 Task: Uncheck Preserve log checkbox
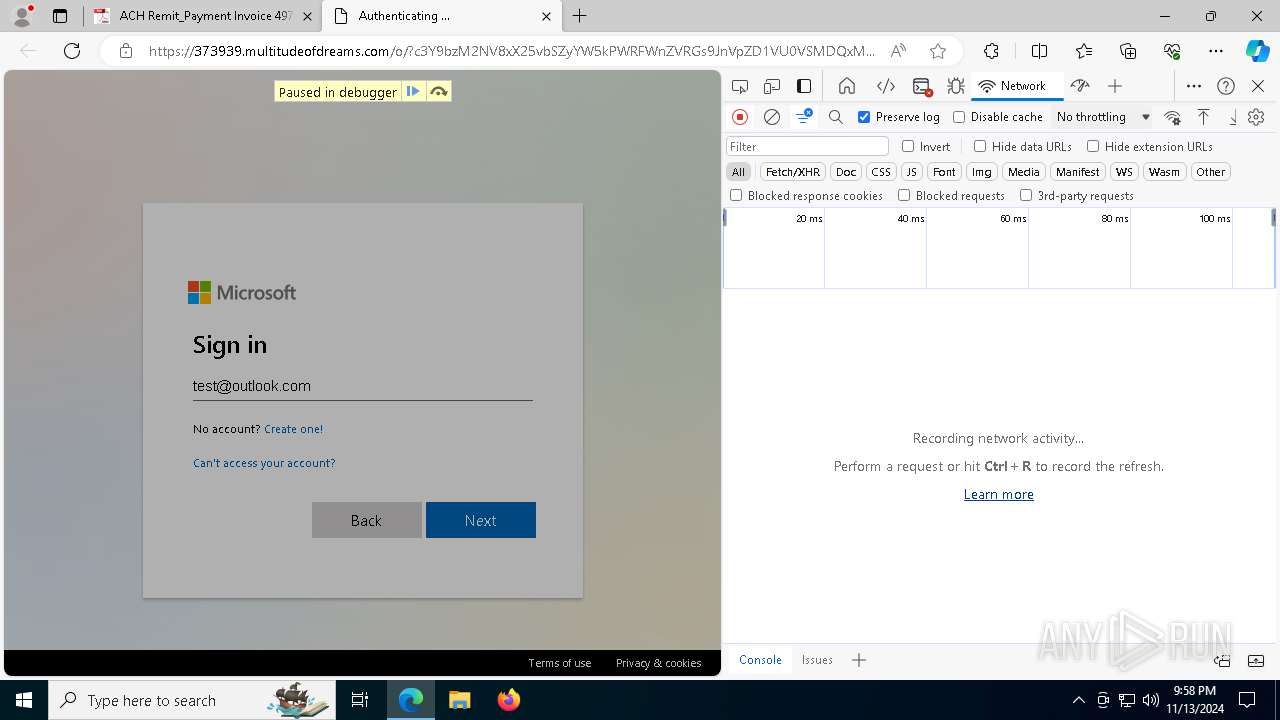[864, 117]
